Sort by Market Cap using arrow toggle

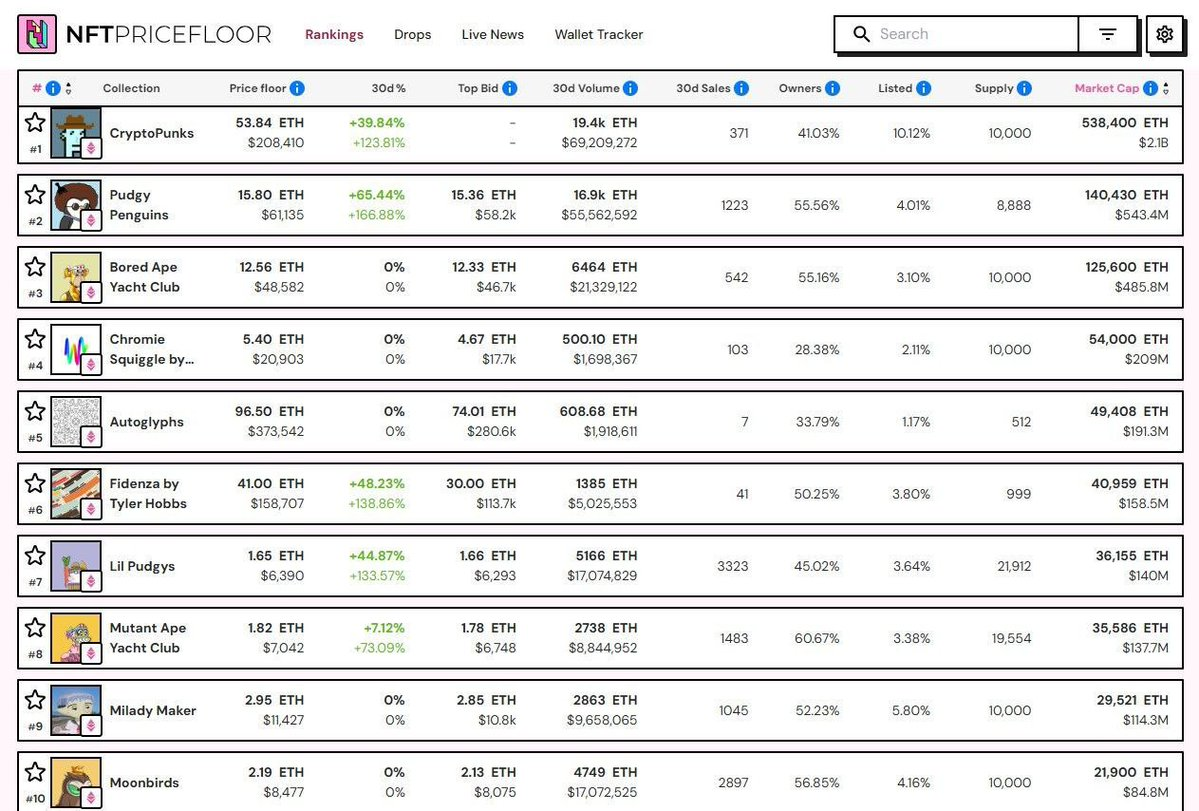point(1166,88)
